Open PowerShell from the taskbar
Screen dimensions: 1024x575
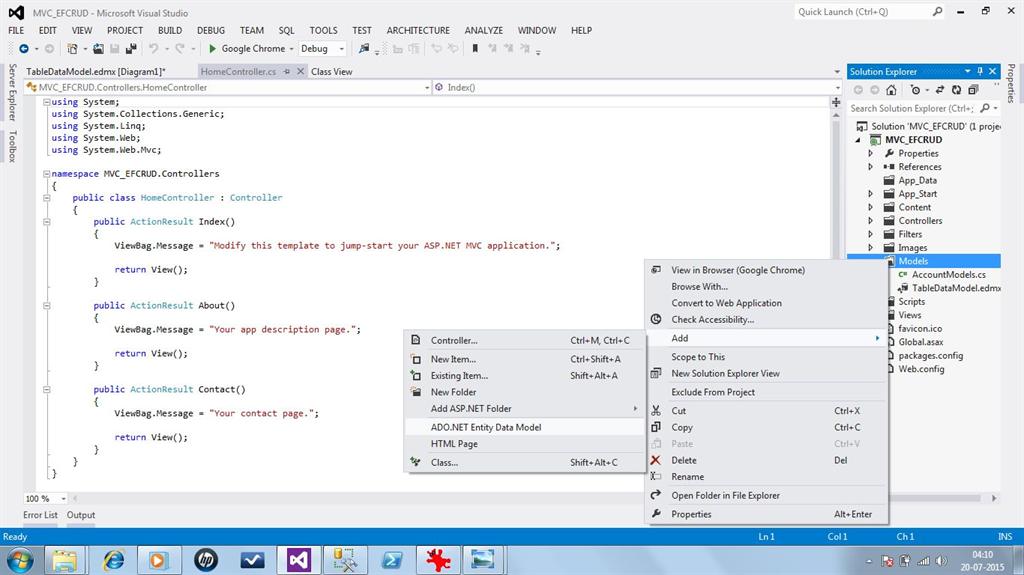click(x=391, y=560)
